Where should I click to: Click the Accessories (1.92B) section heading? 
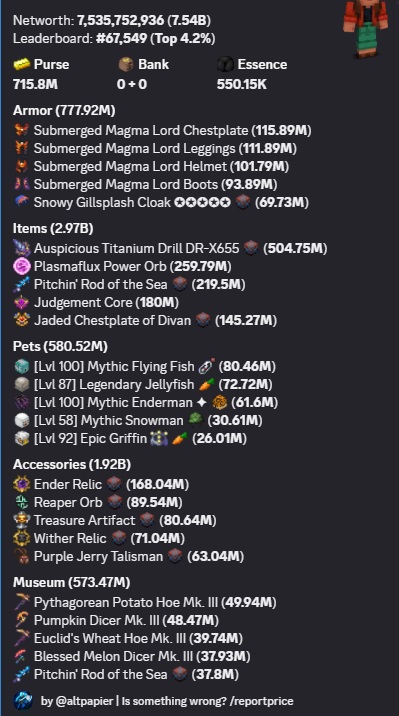click(x=72, y=464)
